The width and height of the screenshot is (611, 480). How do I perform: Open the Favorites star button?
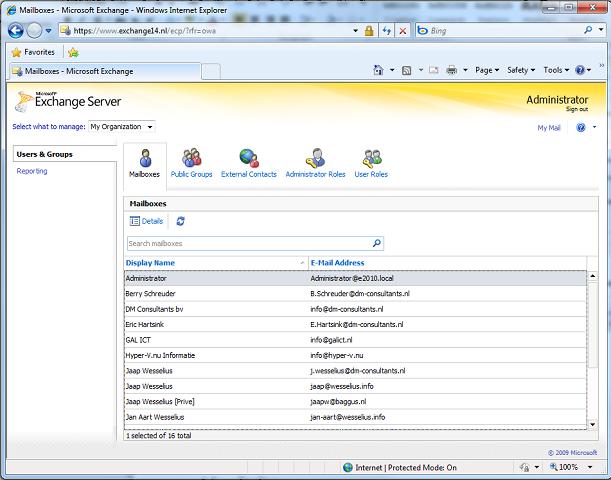(34, 52)
